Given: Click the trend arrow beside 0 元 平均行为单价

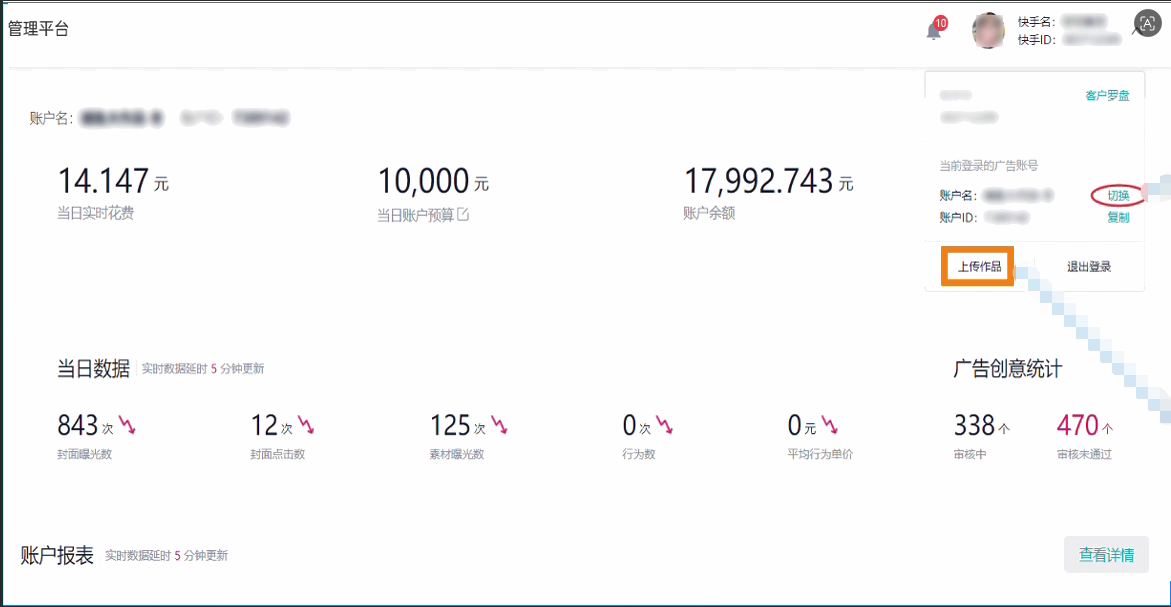Looking at the screenshot, I should [830, 425].
